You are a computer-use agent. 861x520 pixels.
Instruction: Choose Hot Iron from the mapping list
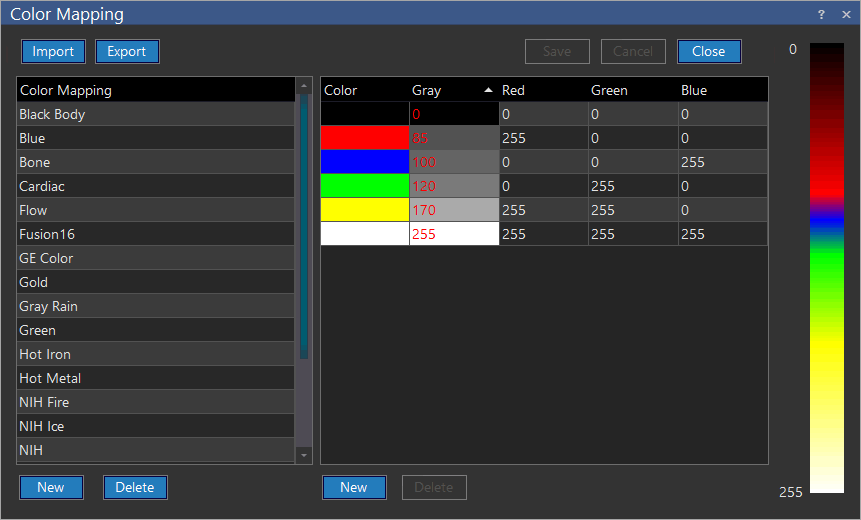155,354
